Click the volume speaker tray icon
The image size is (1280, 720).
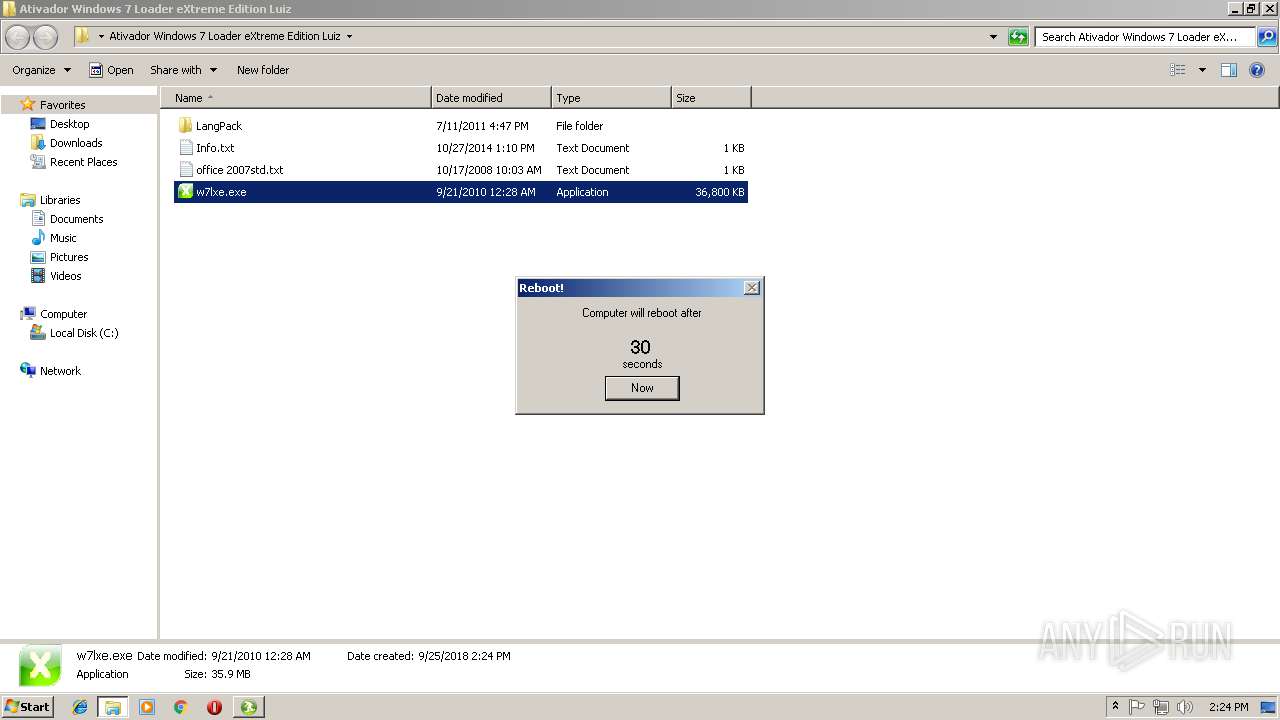click(x=1185, y=707)
